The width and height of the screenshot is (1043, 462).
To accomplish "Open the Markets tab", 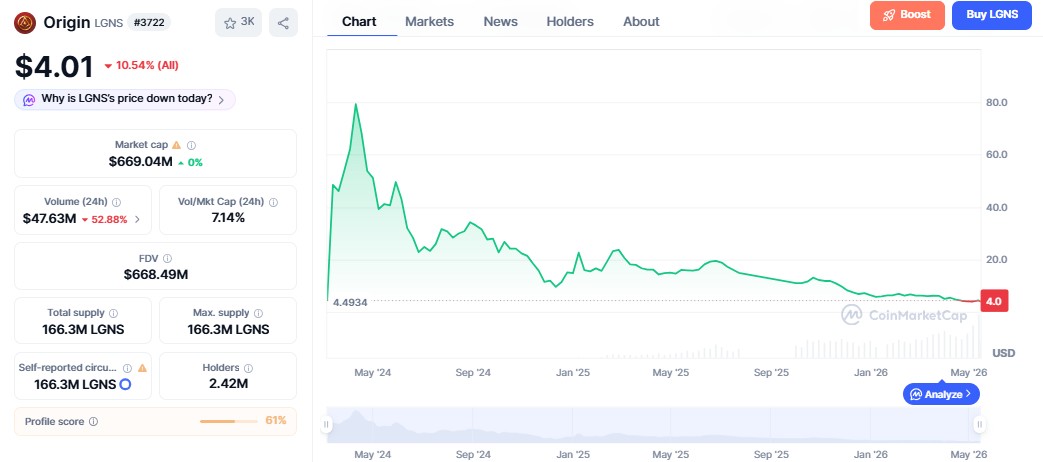I will click(430, 21).
